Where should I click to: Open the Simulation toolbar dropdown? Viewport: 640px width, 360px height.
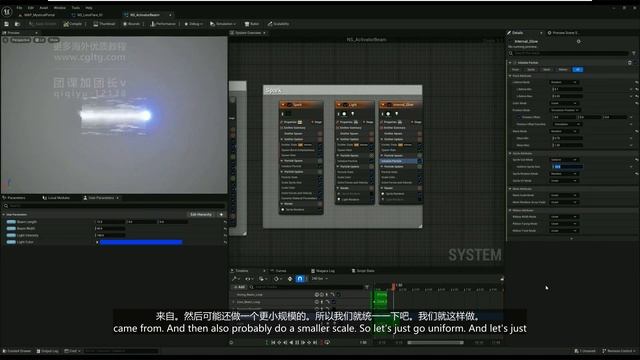click(223, 24)
